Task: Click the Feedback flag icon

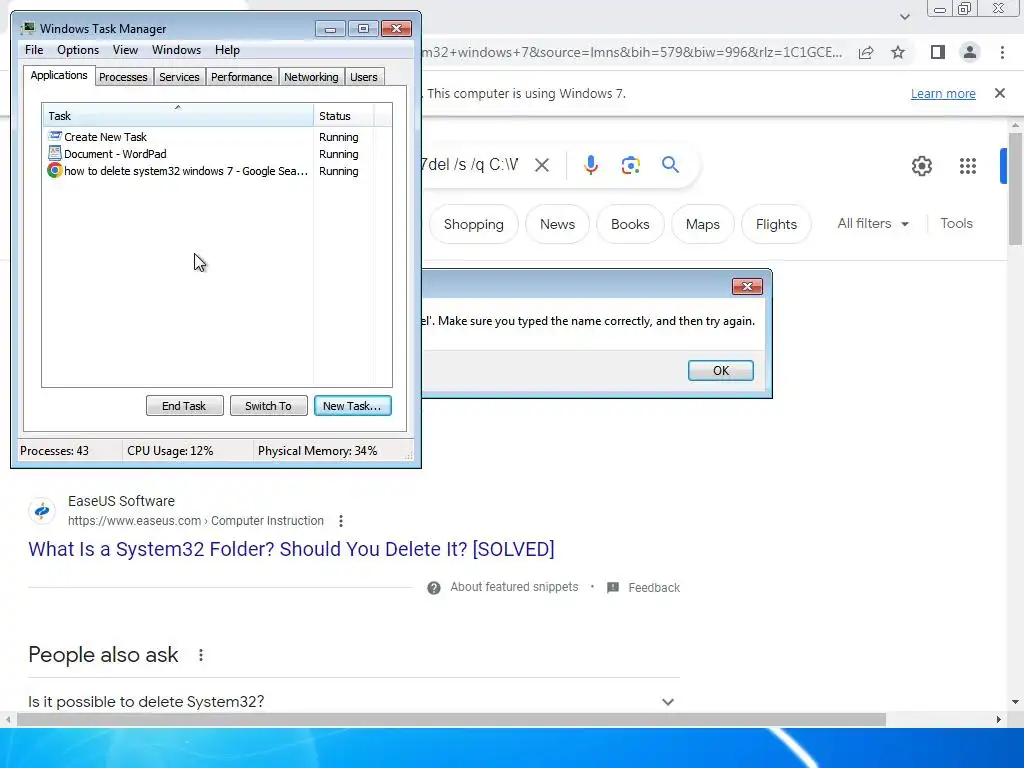Action: (613, 588)
